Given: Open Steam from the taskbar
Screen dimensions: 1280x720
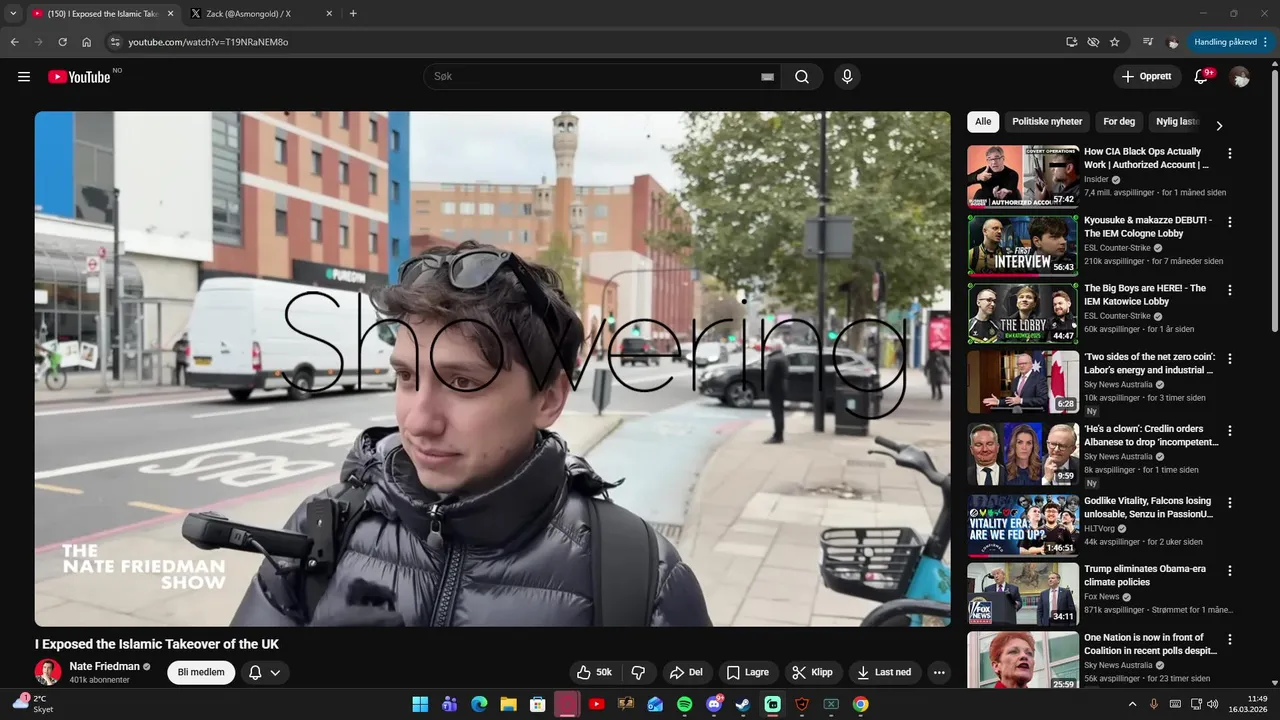Looking at the screenshot, I should (x=743, y=704).
